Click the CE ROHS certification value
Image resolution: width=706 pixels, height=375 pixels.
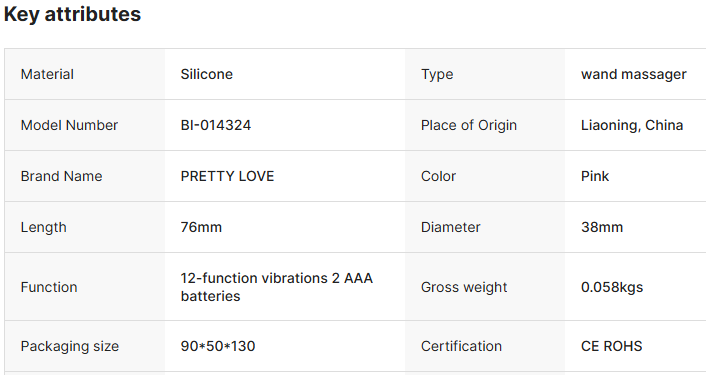click(x=611, y=346)
